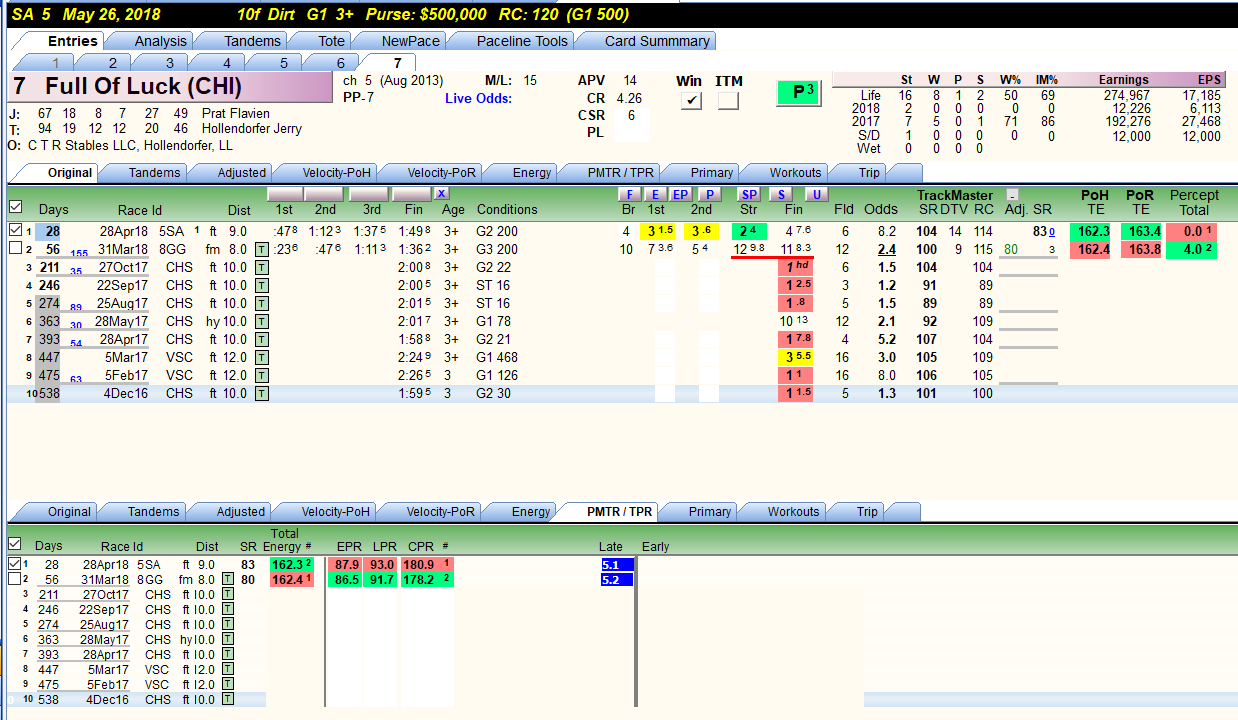Click the PoR TE column header

[x=1140, y=202]
